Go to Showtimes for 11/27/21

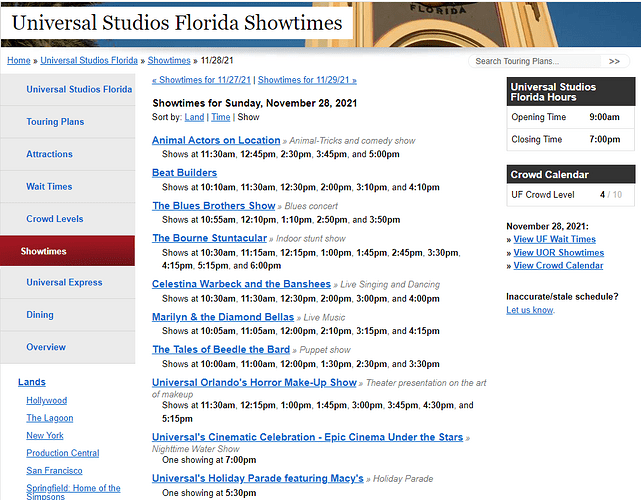pos(202,80)
